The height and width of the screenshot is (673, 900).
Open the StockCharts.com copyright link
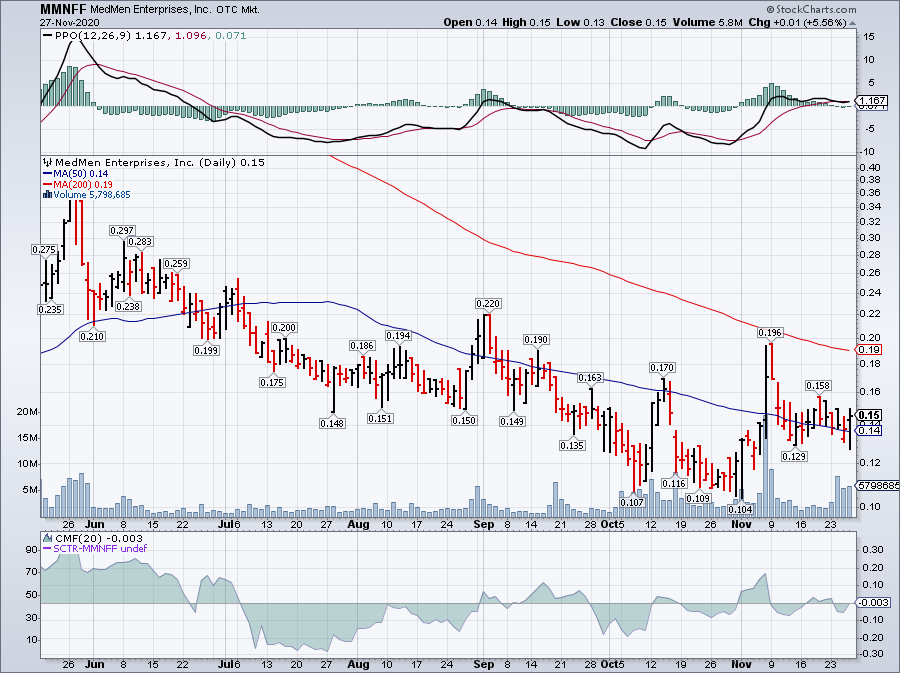coord(811,9)
